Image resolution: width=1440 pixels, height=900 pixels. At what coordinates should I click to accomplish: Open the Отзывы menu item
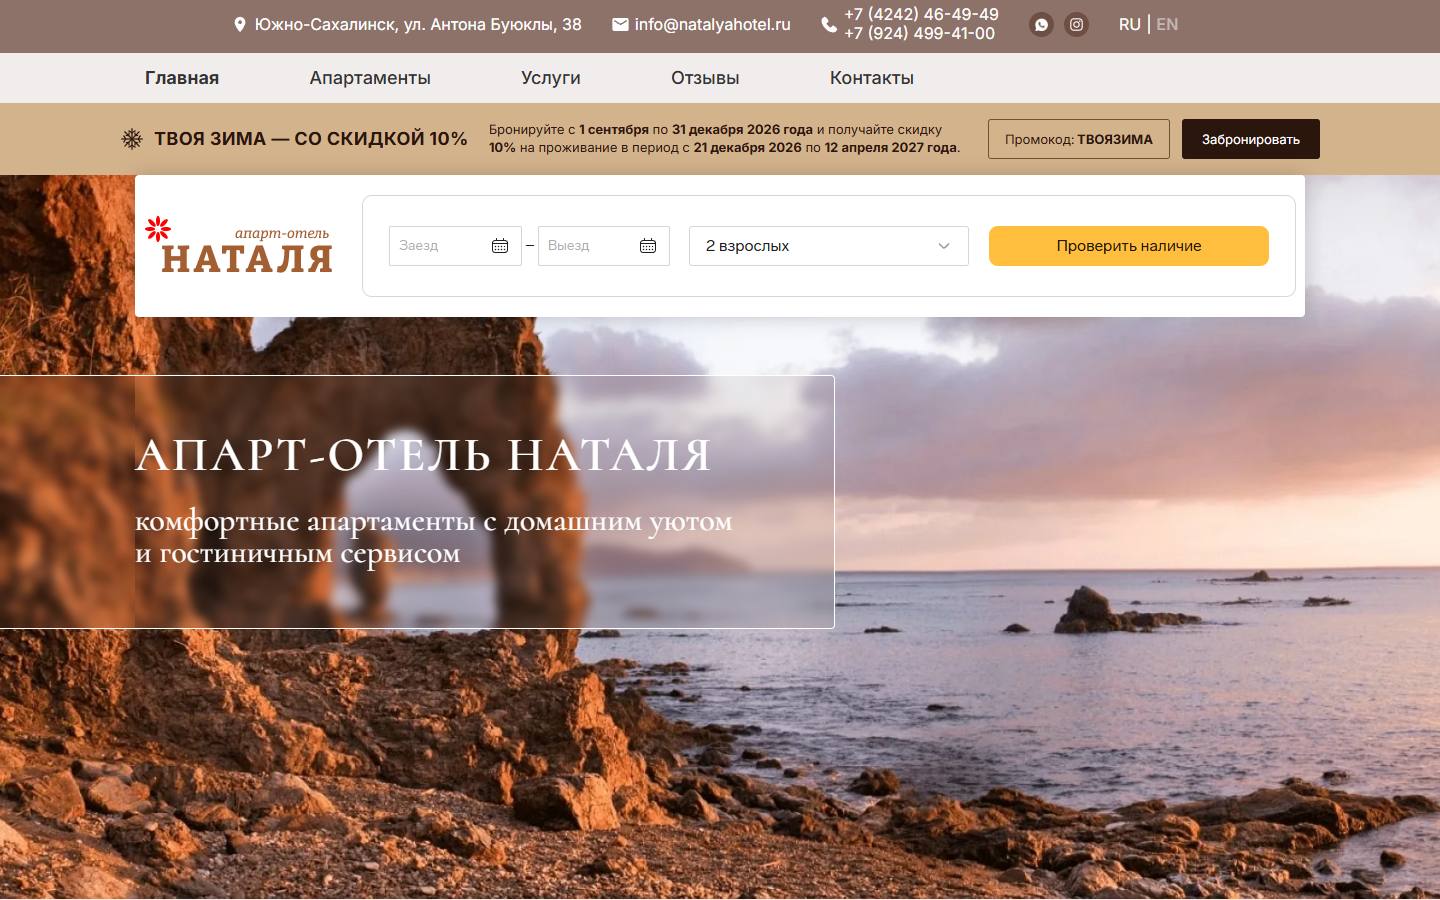pos(705,78)
